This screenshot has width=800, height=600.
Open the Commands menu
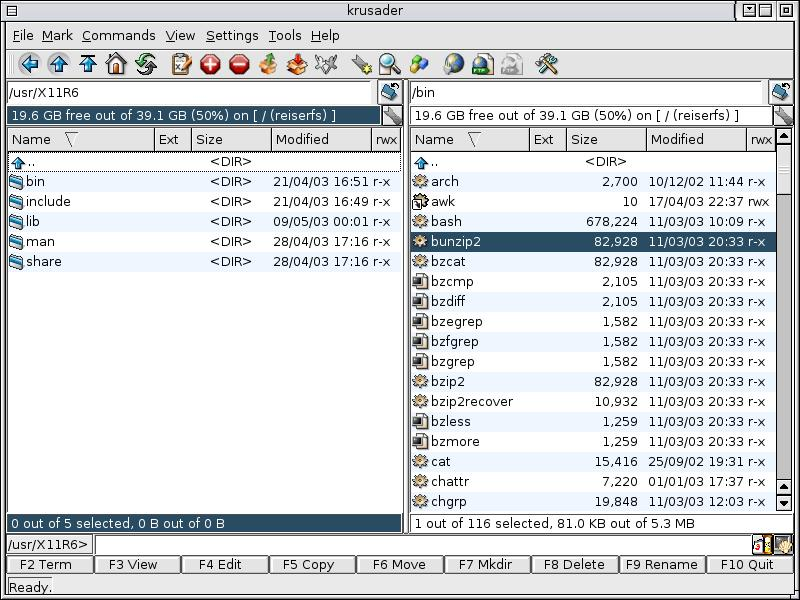tap(118, 35)
